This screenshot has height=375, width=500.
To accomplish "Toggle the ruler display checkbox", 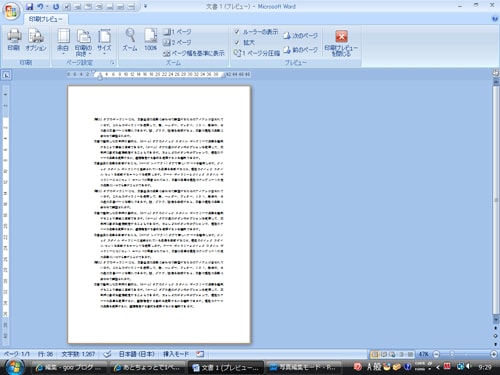I will coord(237,32).
